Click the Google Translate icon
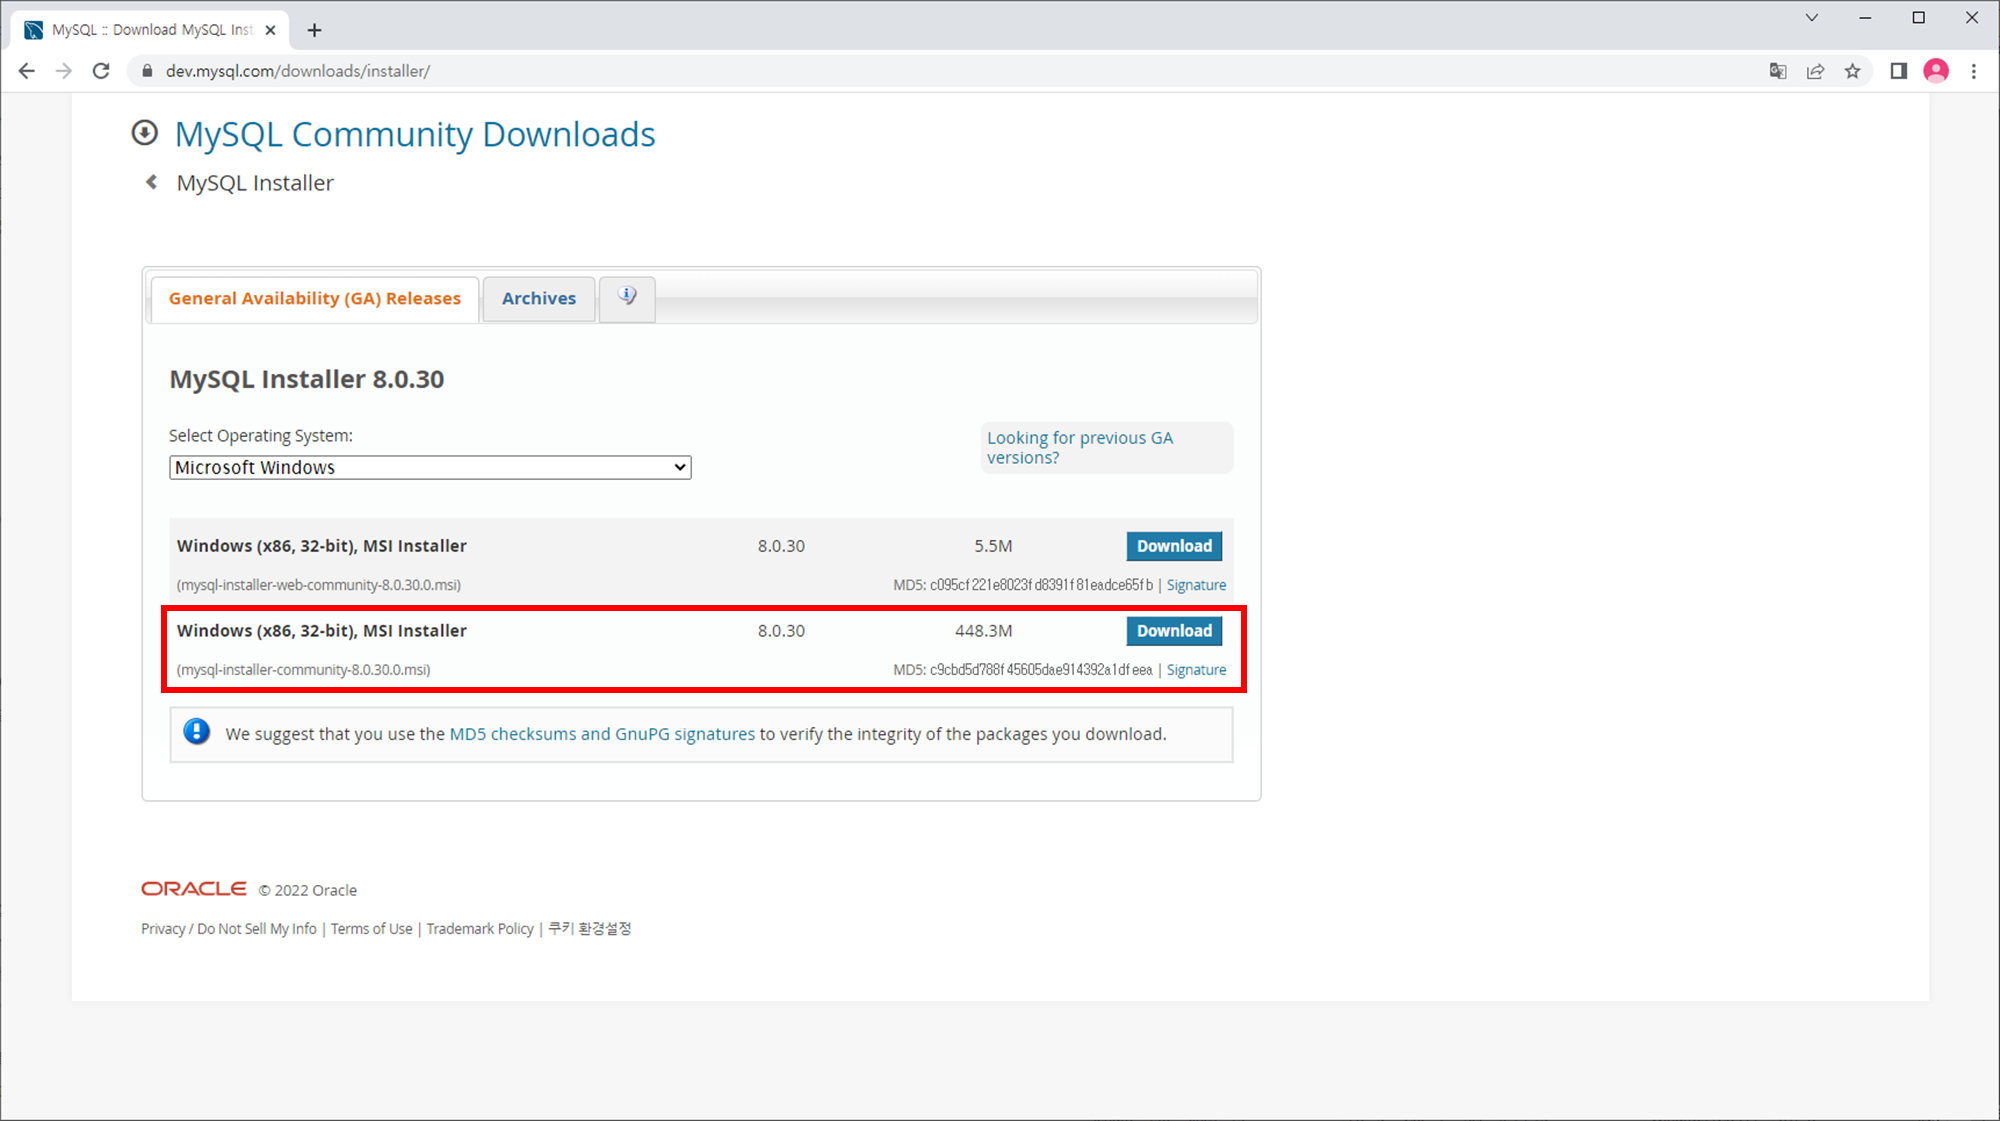 click(x=1777, y=71)
